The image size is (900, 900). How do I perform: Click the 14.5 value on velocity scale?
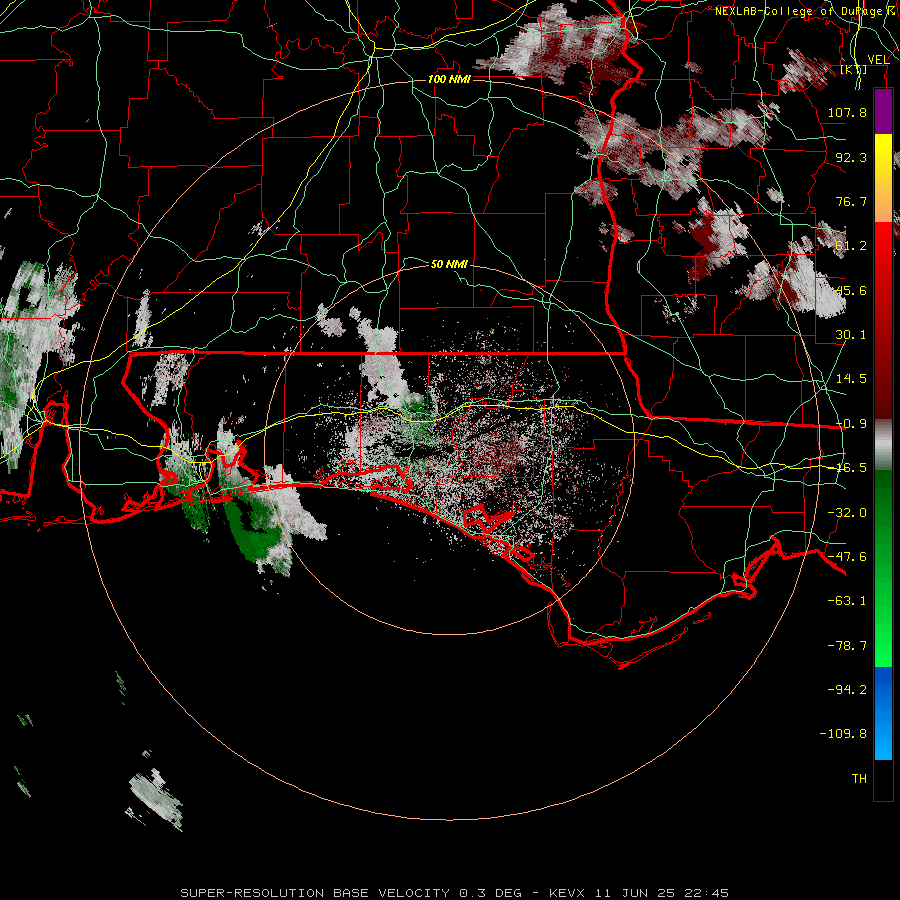(851, 379)
